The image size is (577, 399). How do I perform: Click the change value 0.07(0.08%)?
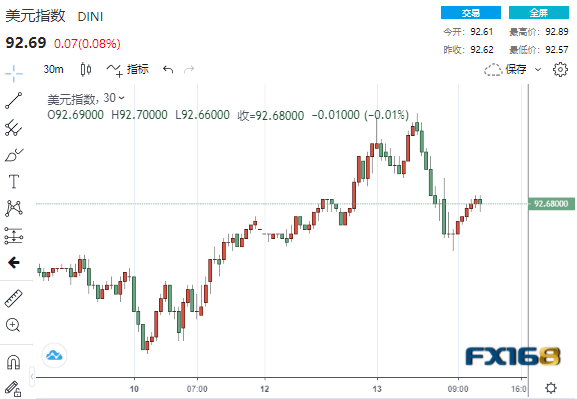click(x=87, y=44)
